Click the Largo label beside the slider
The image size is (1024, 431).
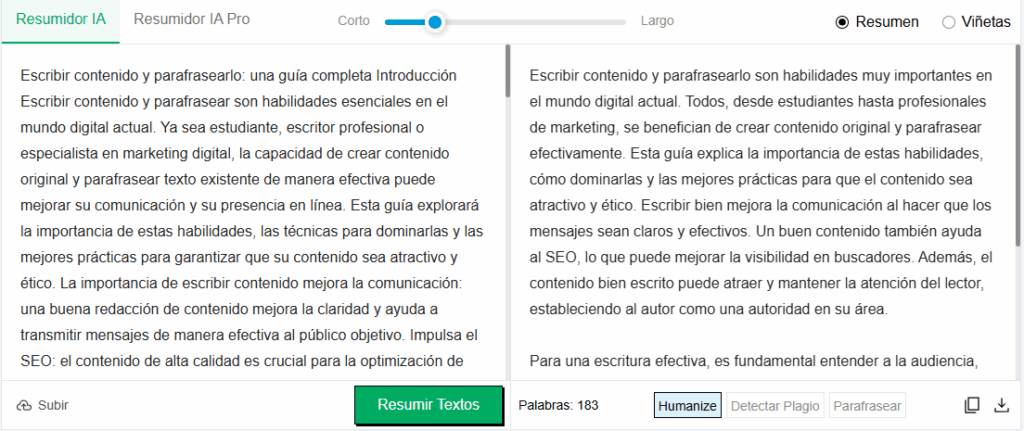tap(657, 21)
